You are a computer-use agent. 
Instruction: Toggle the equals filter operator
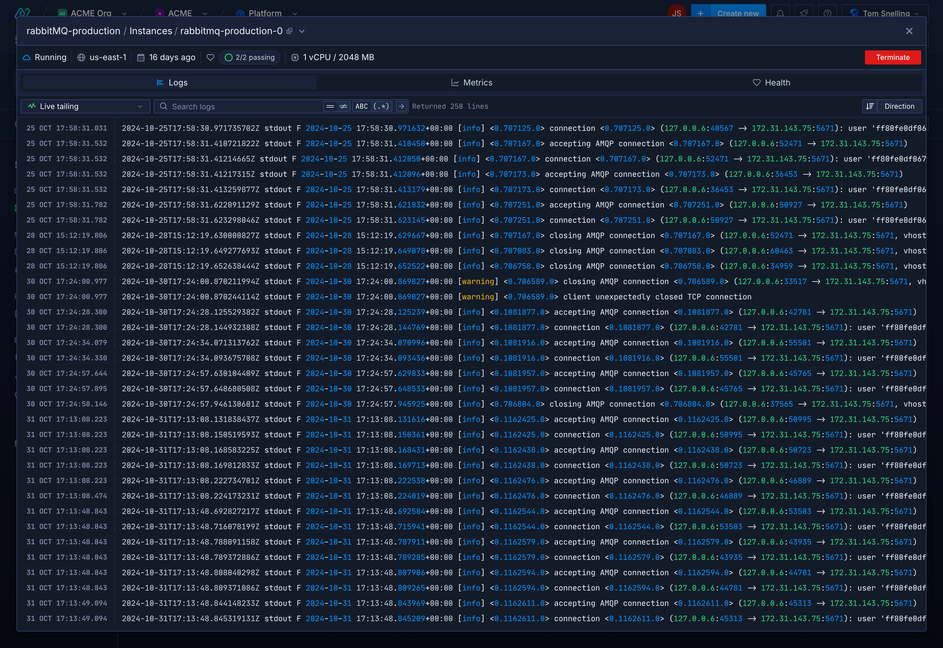[331, 106]
